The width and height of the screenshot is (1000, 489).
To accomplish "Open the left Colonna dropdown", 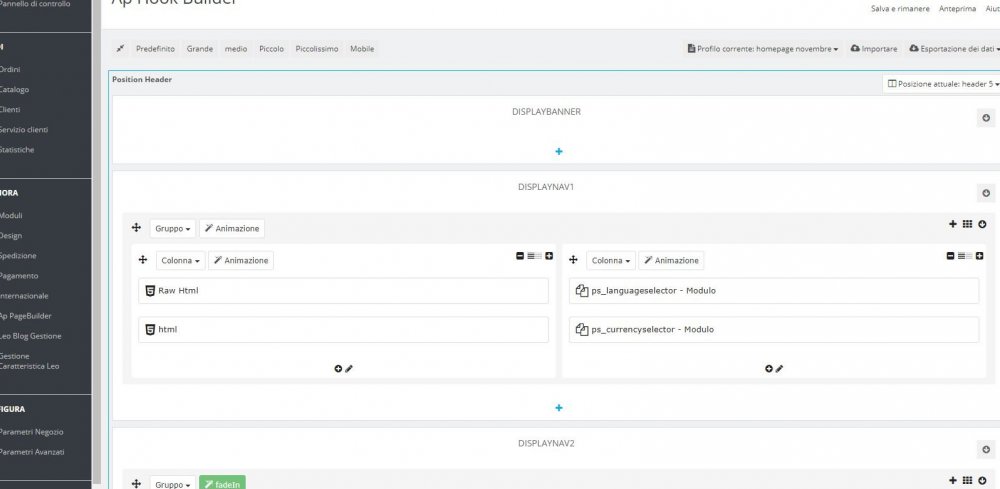I will pyautogui.click(x=180, y=260).
